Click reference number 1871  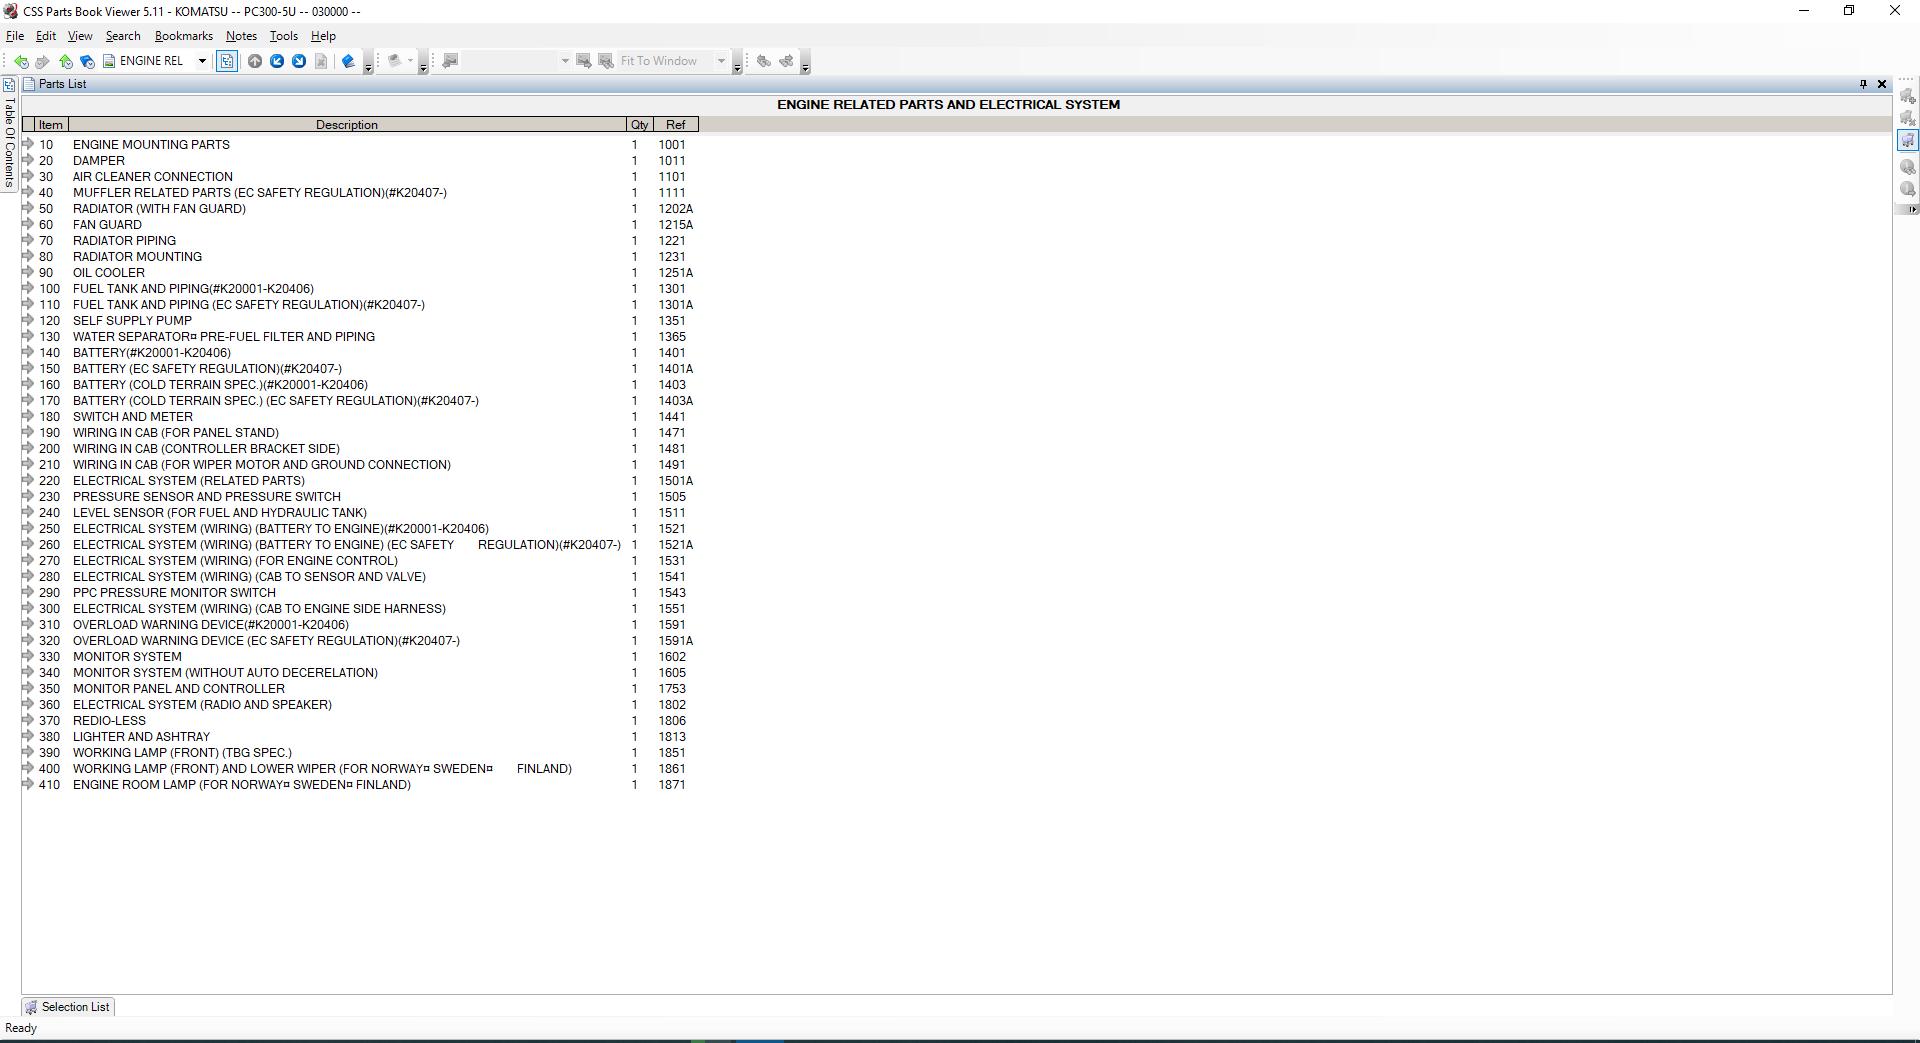pos(672,785)
